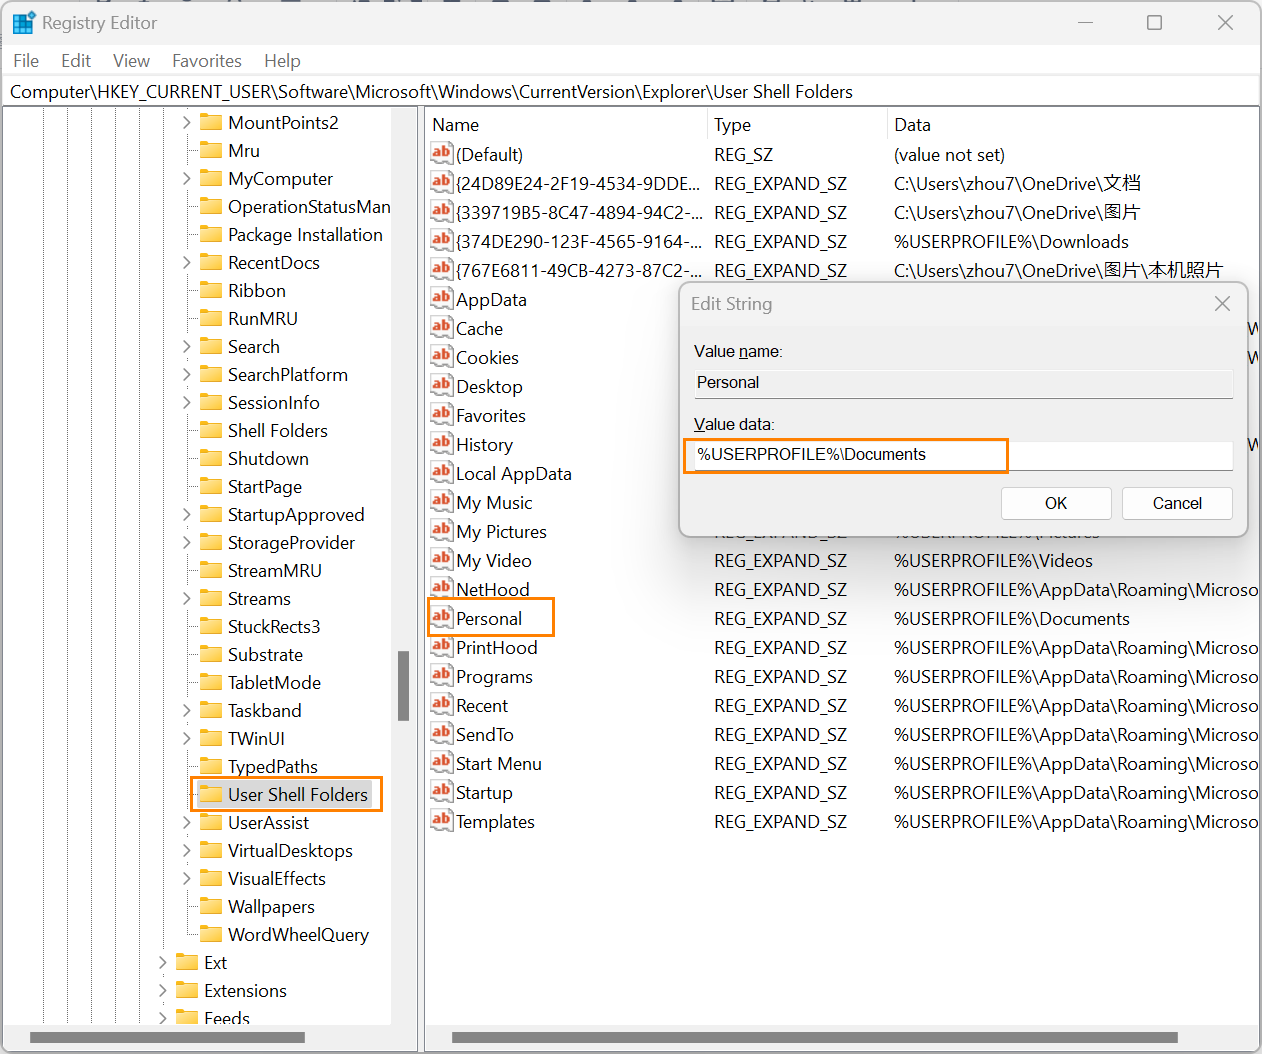Click the Personal value's ab icon
The width and height of the screenshot is (1262, 1054).
coord(442,617)
